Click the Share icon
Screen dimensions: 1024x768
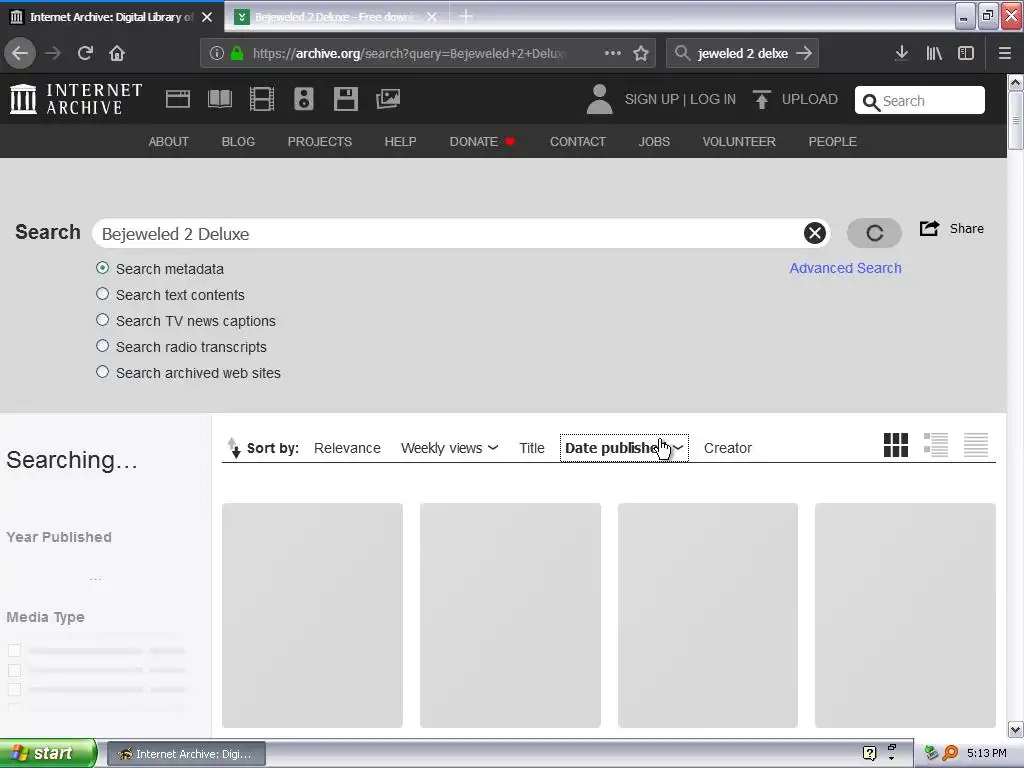click(x=929, y=229)
